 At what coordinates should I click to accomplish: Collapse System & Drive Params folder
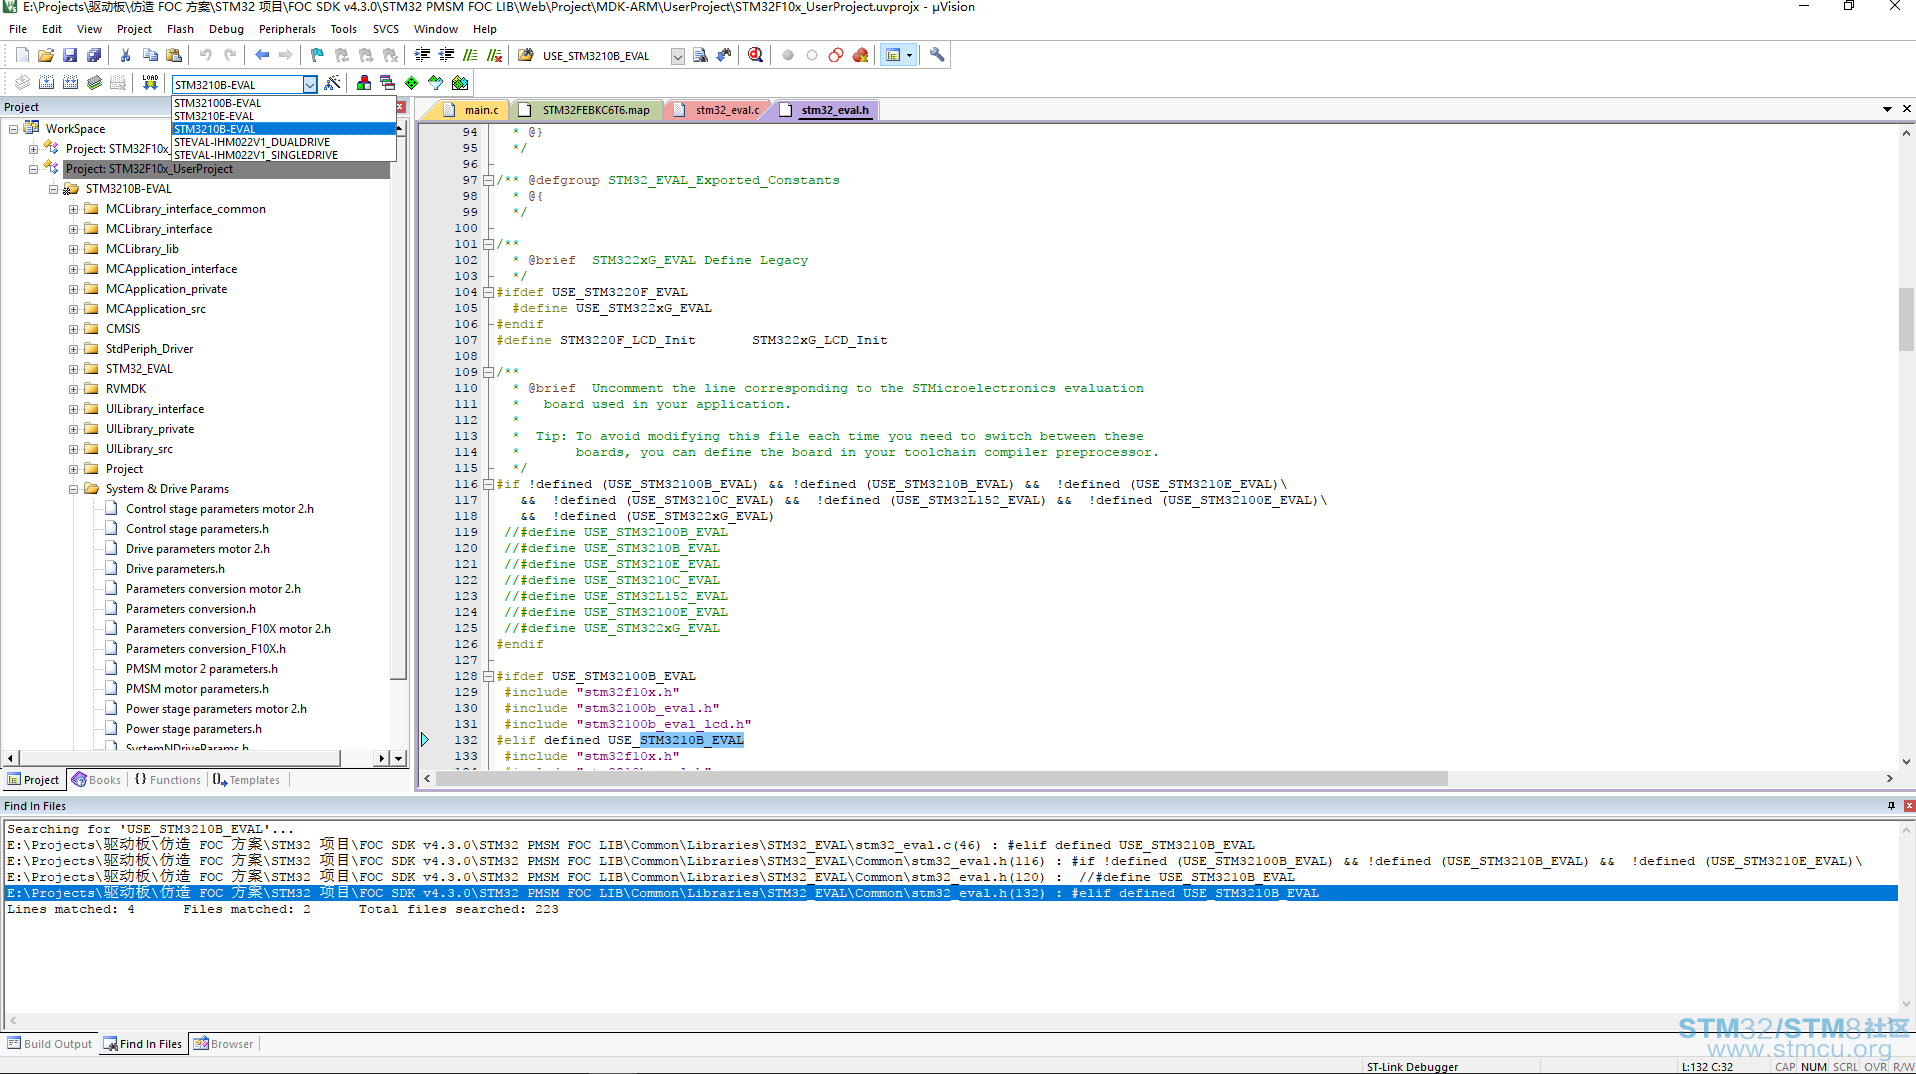pyautogui.click(x=73, y=489)
